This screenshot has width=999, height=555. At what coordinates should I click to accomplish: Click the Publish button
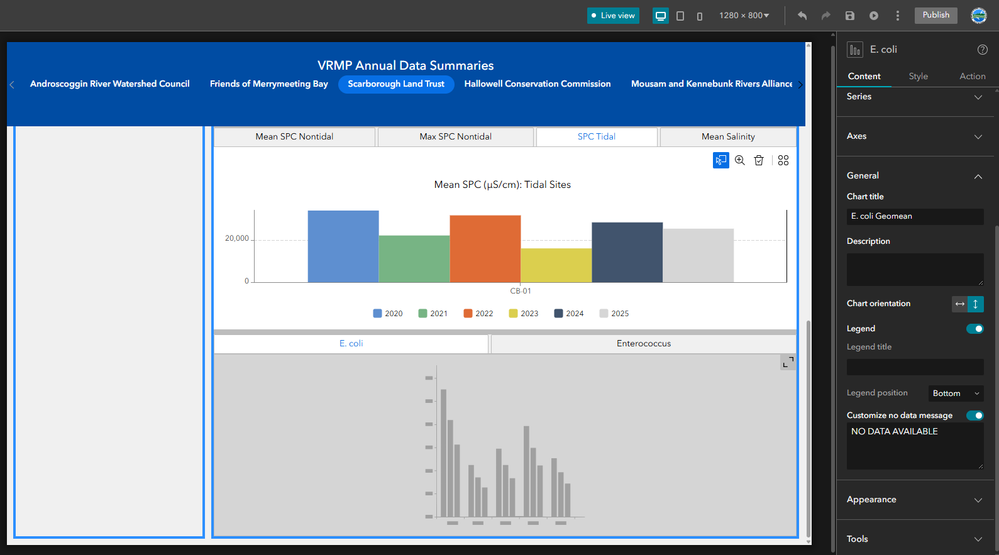pos(936,15)
